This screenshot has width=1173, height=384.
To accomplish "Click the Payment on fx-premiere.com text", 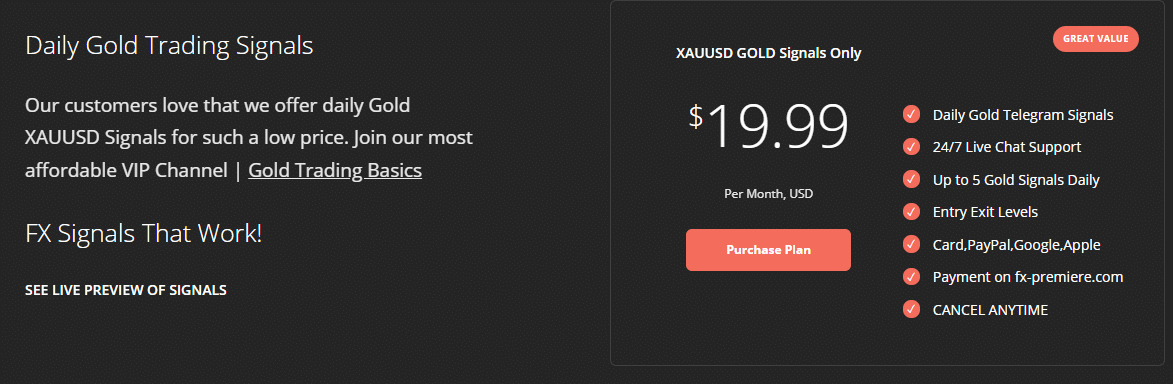I will (x=1028, y=277).
